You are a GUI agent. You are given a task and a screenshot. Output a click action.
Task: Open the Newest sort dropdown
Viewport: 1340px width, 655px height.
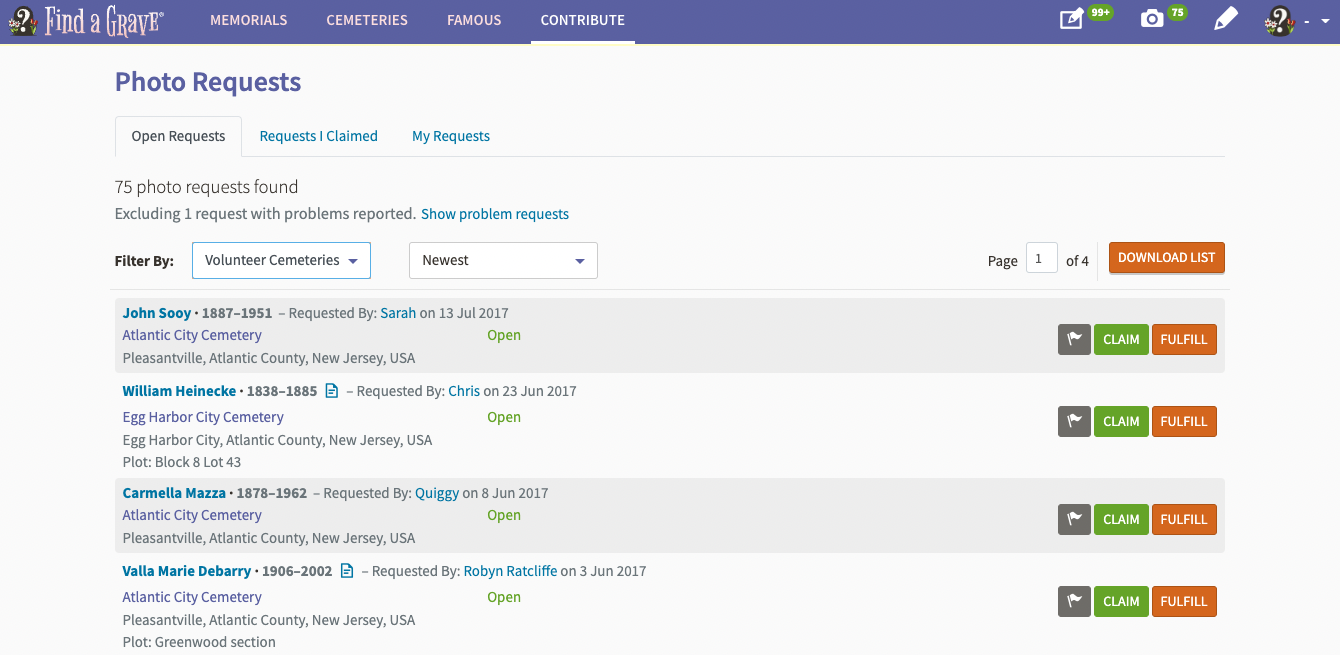[503, 260]
